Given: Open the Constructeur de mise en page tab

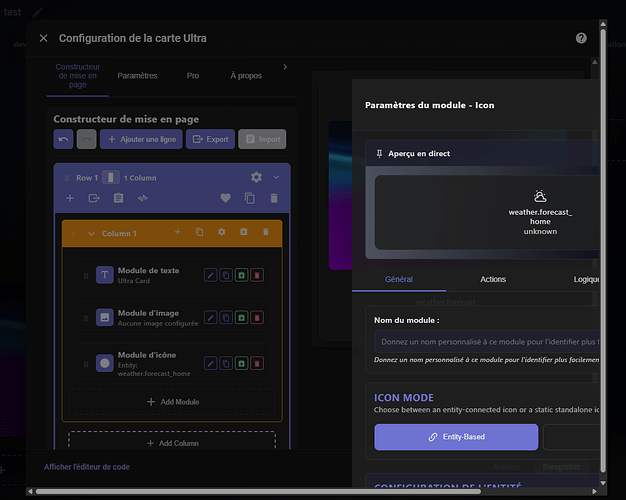Looking at the screenshot, I should [x=77, y=76].
